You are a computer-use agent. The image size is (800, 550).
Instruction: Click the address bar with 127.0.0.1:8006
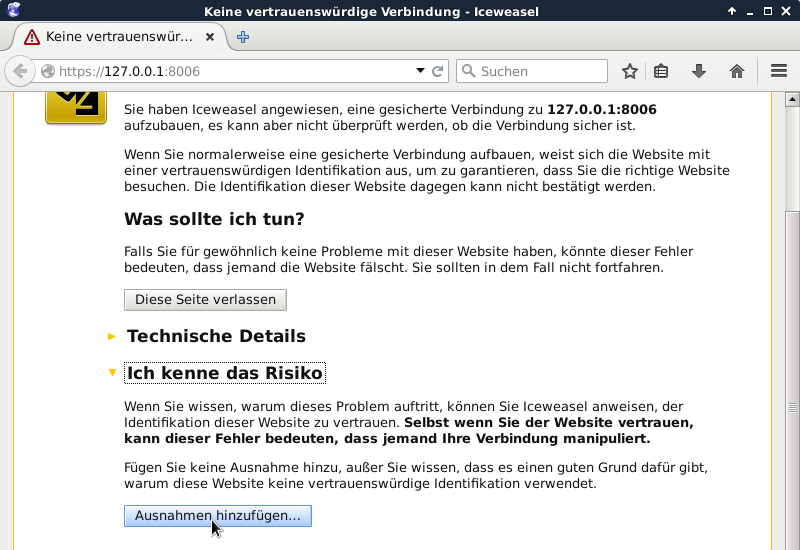(x=230, y=71)
